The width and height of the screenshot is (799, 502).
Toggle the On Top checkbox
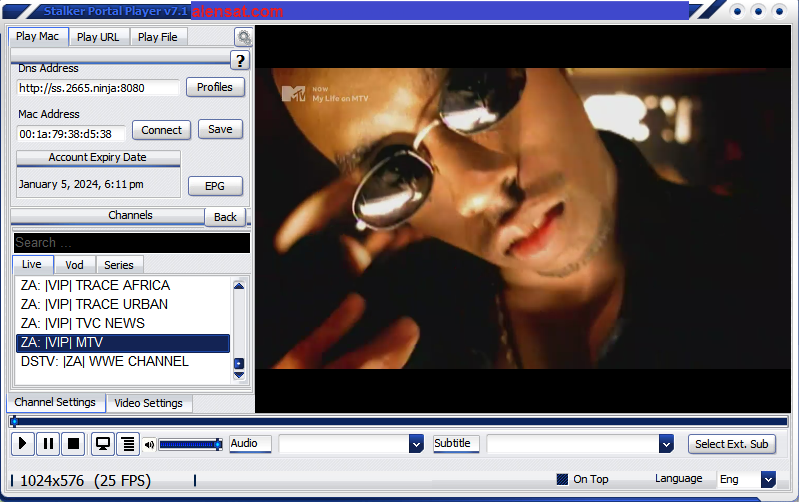(562, 479)
